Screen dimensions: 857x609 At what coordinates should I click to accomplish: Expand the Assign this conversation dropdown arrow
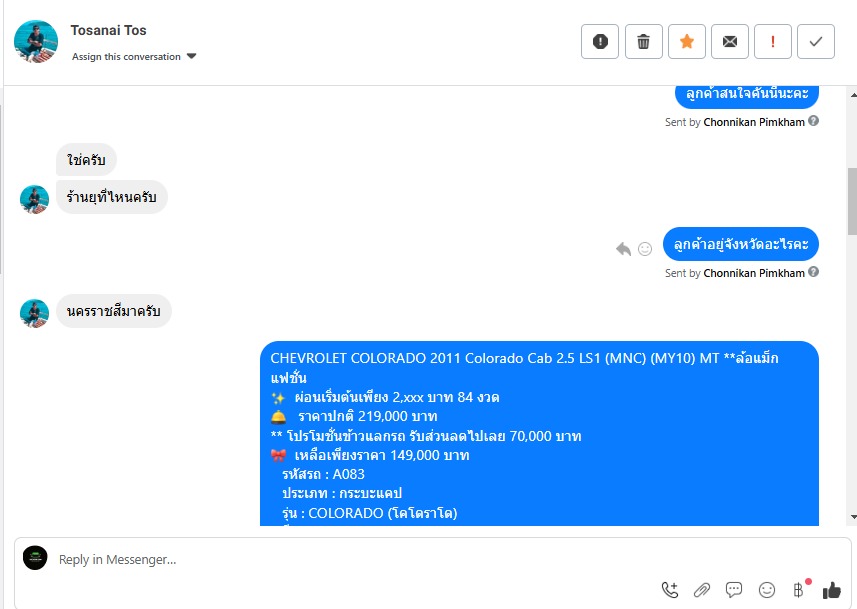point(191,56)
